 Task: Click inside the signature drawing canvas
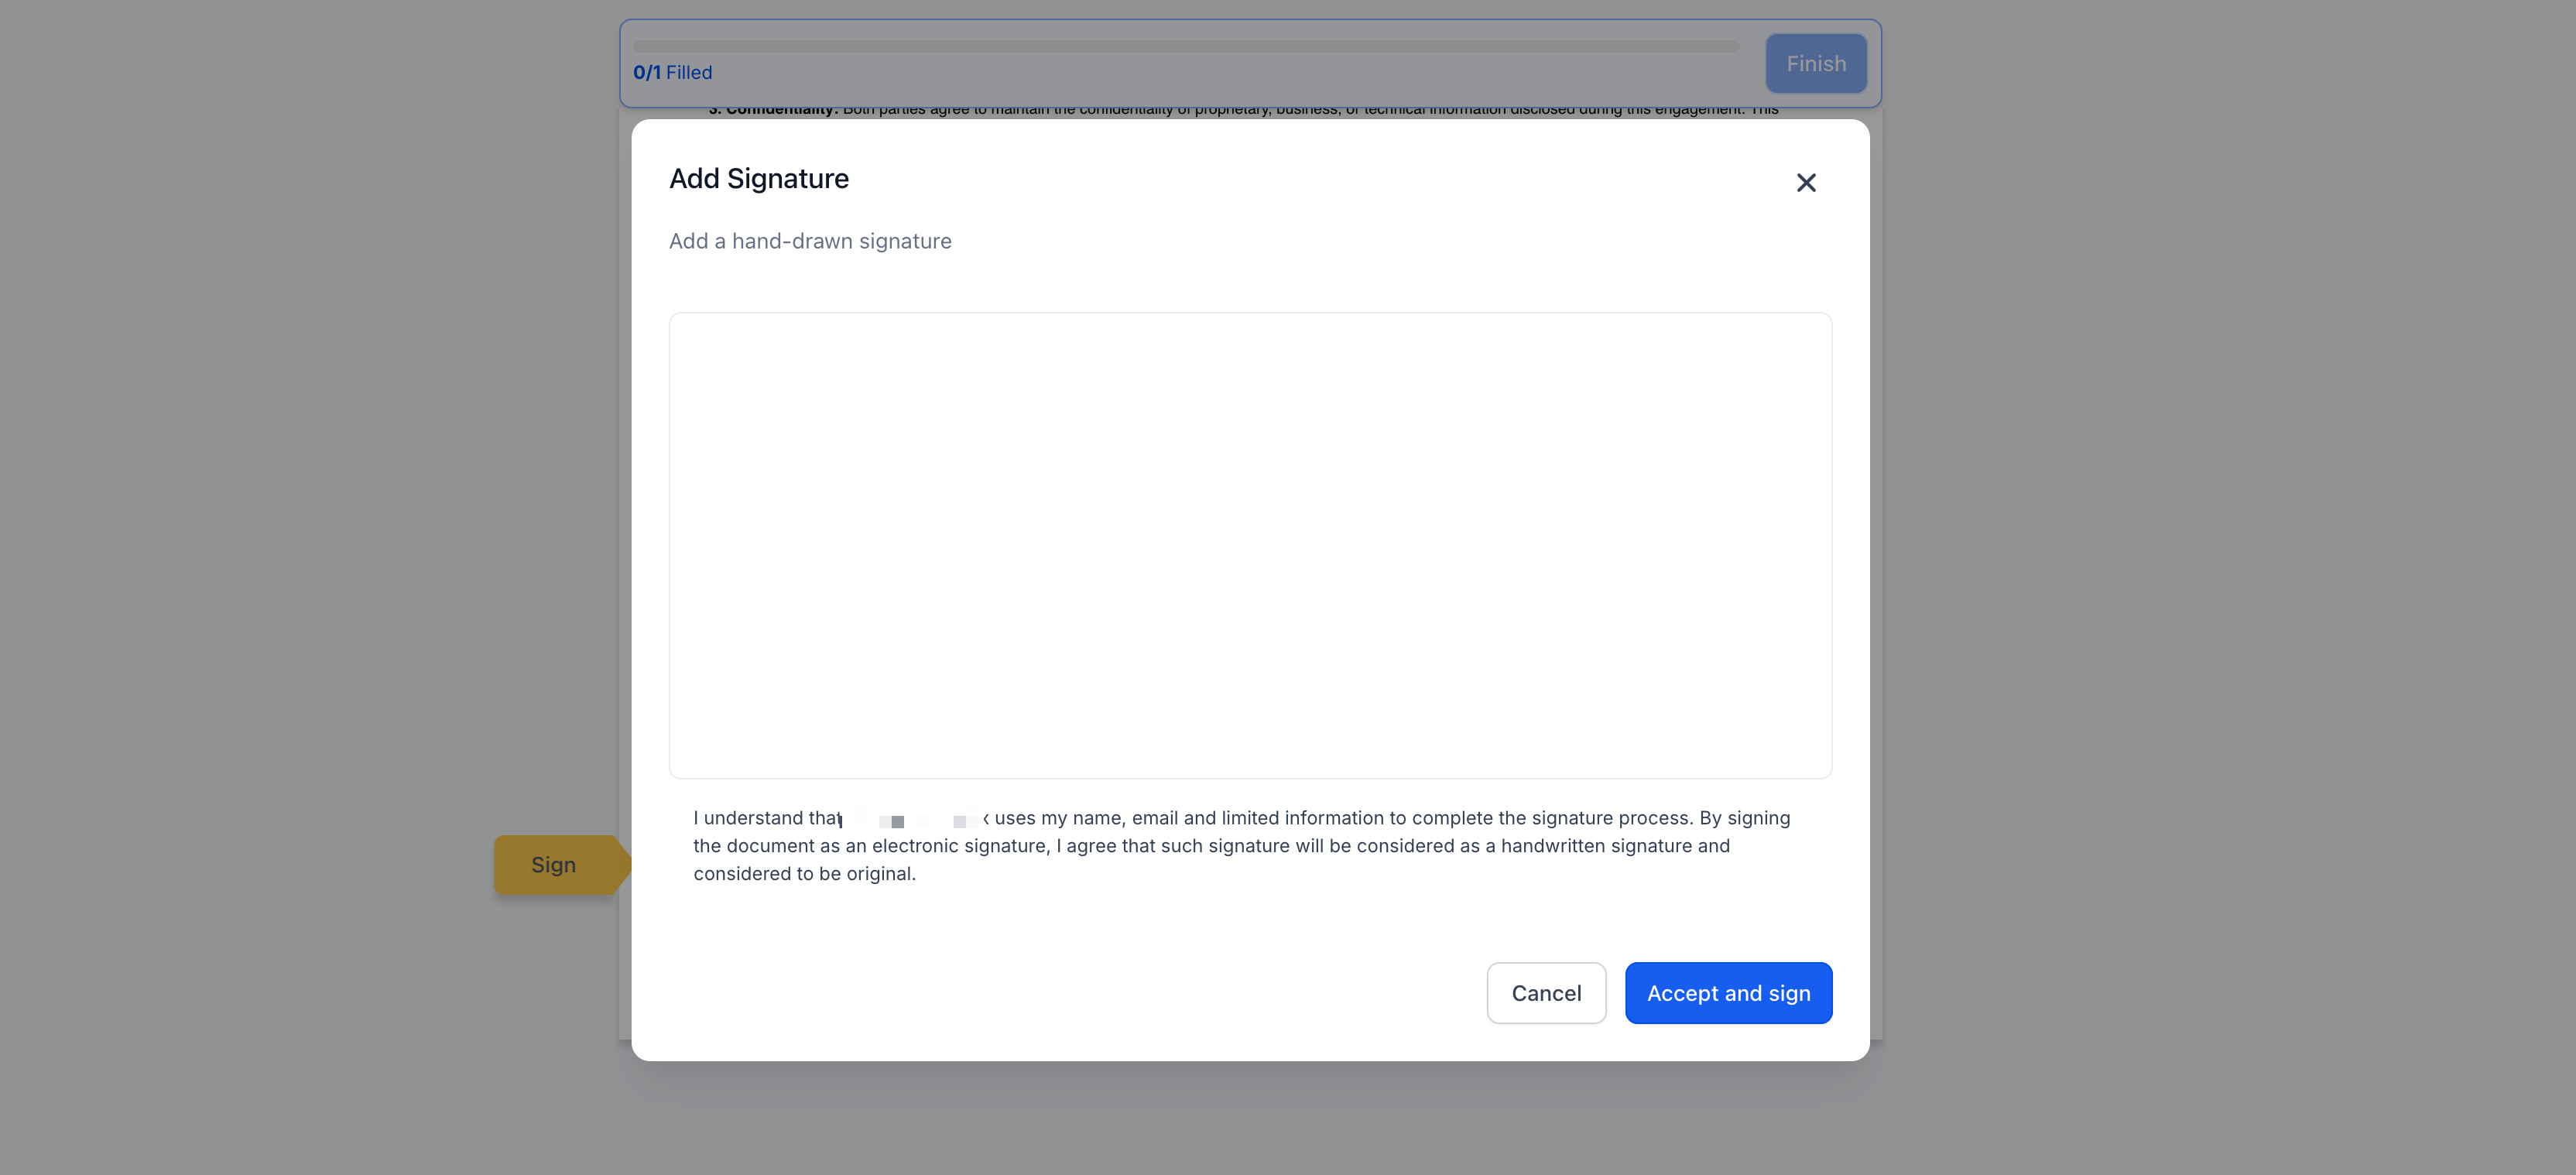pos(1250,545)
